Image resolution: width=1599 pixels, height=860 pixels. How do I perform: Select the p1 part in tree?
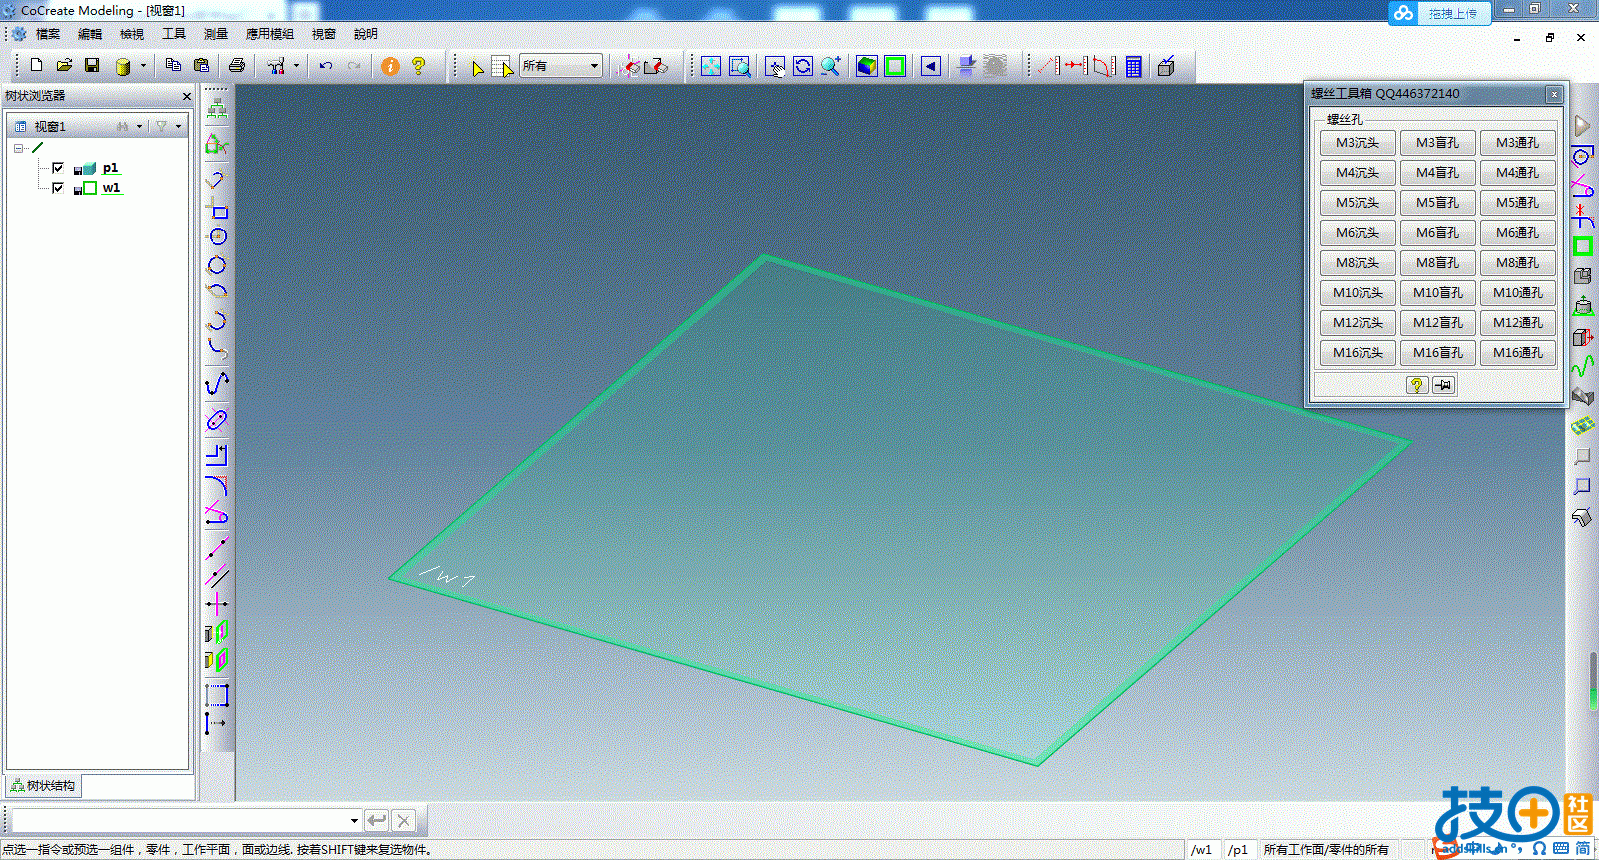click(110, 168)
